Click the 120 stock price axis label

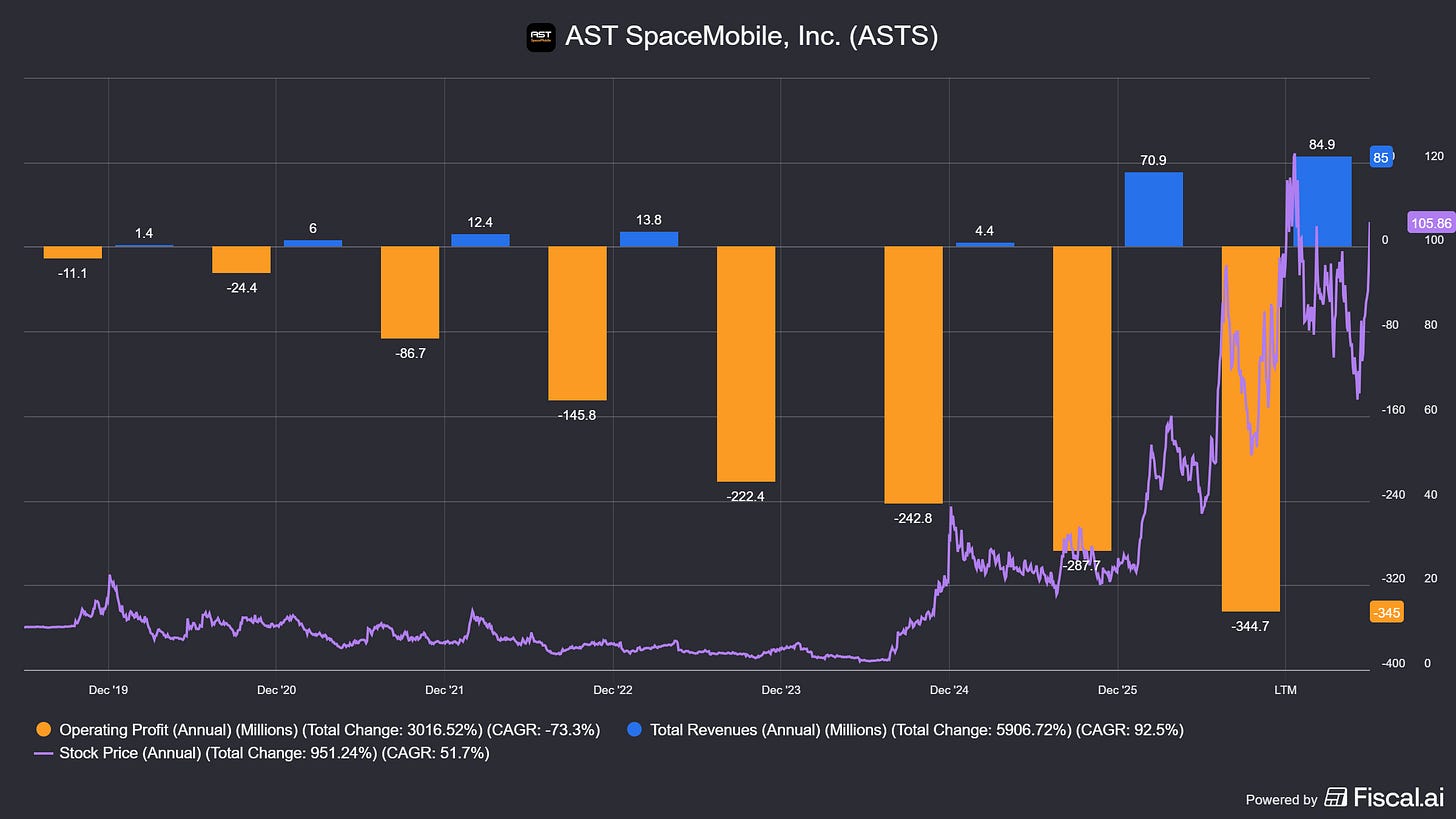(1434, 157)
